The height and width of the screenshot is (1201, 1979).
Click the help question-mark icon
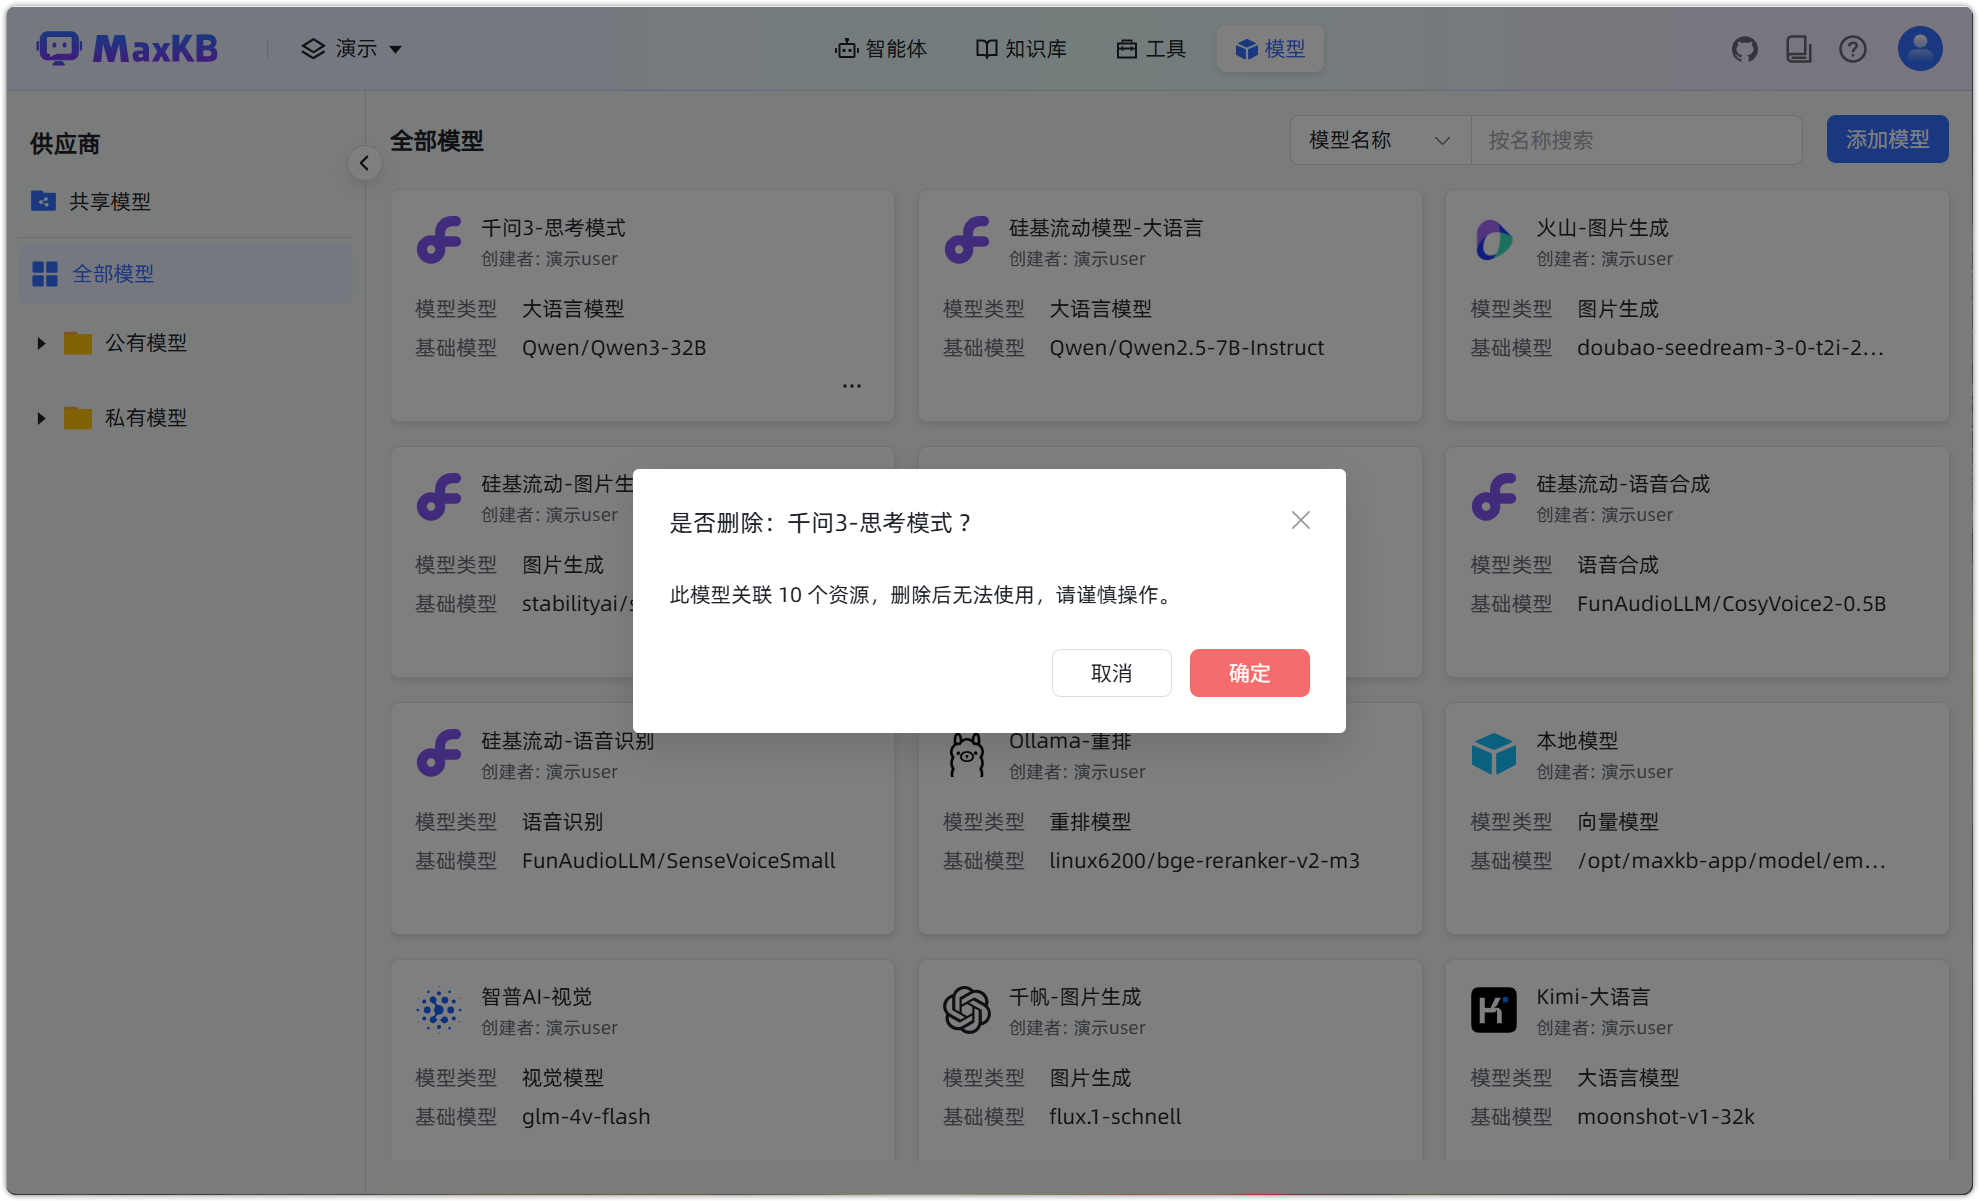(x=1852, y=48)
